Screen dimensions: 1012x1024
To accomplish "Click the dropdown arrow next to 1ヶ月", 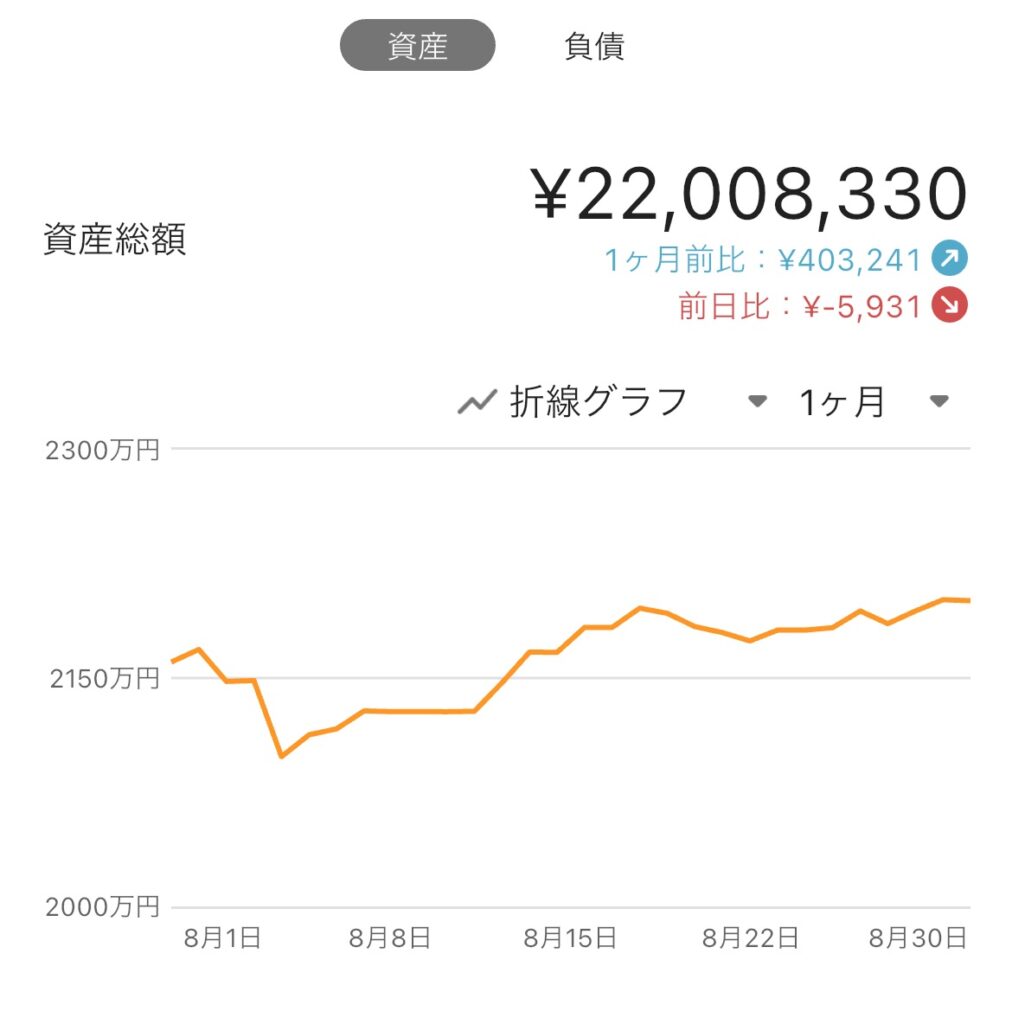I will point(938,402).
